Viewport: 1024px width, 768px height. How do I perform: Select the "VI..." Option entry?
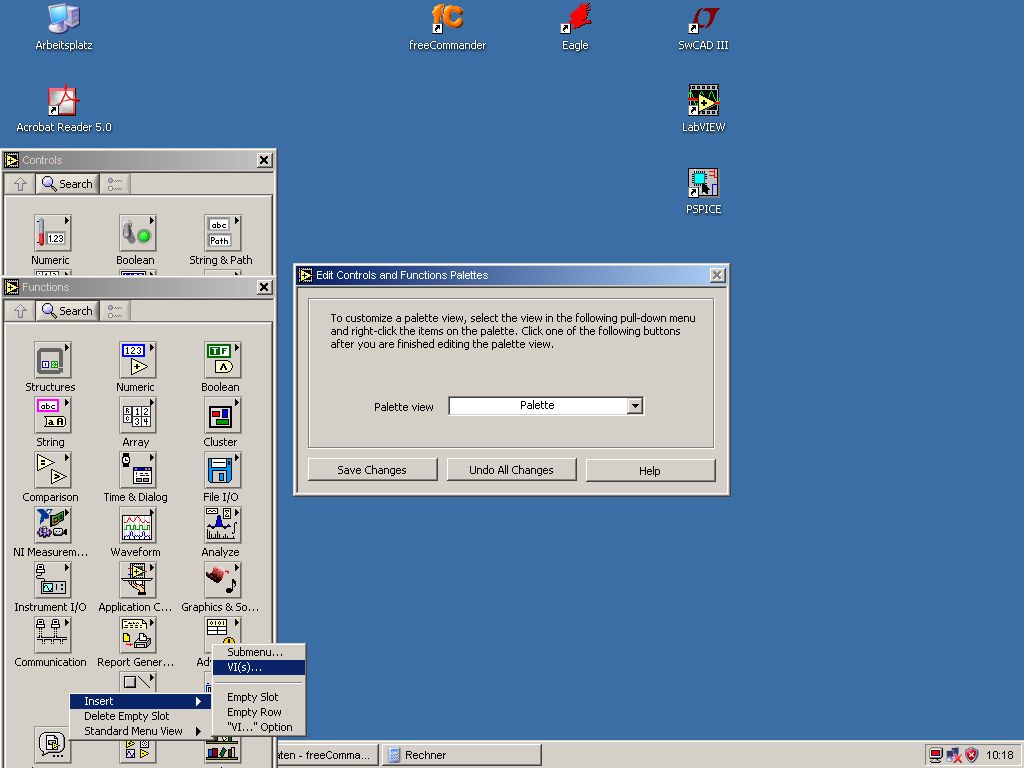(259, 727)
